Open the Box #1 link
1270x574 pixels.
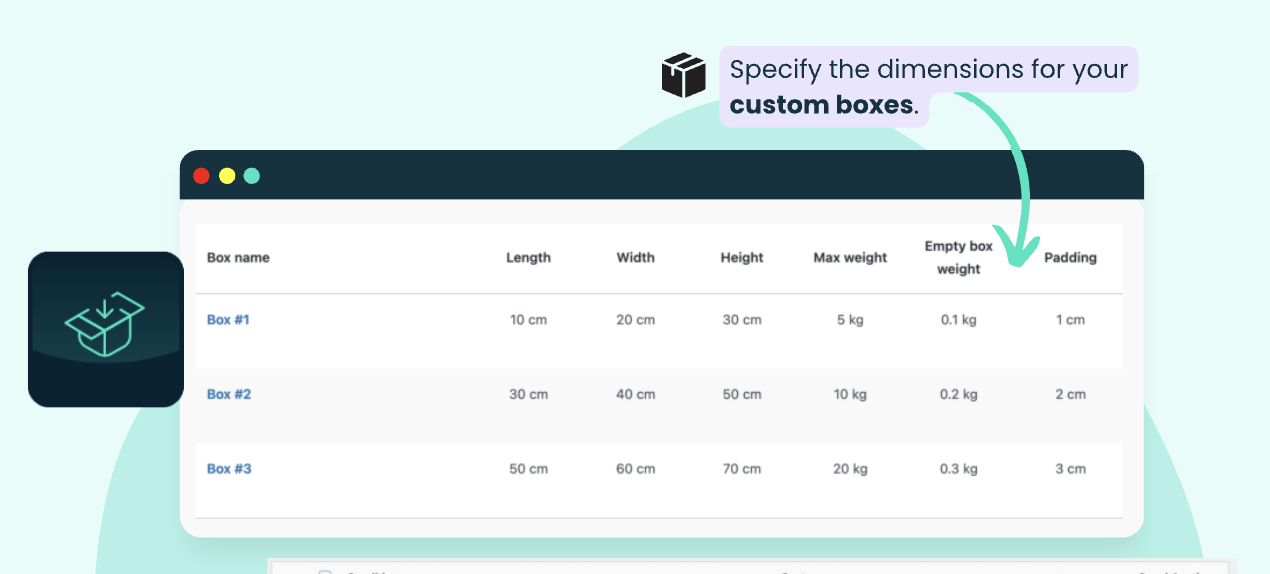(228, 320)
